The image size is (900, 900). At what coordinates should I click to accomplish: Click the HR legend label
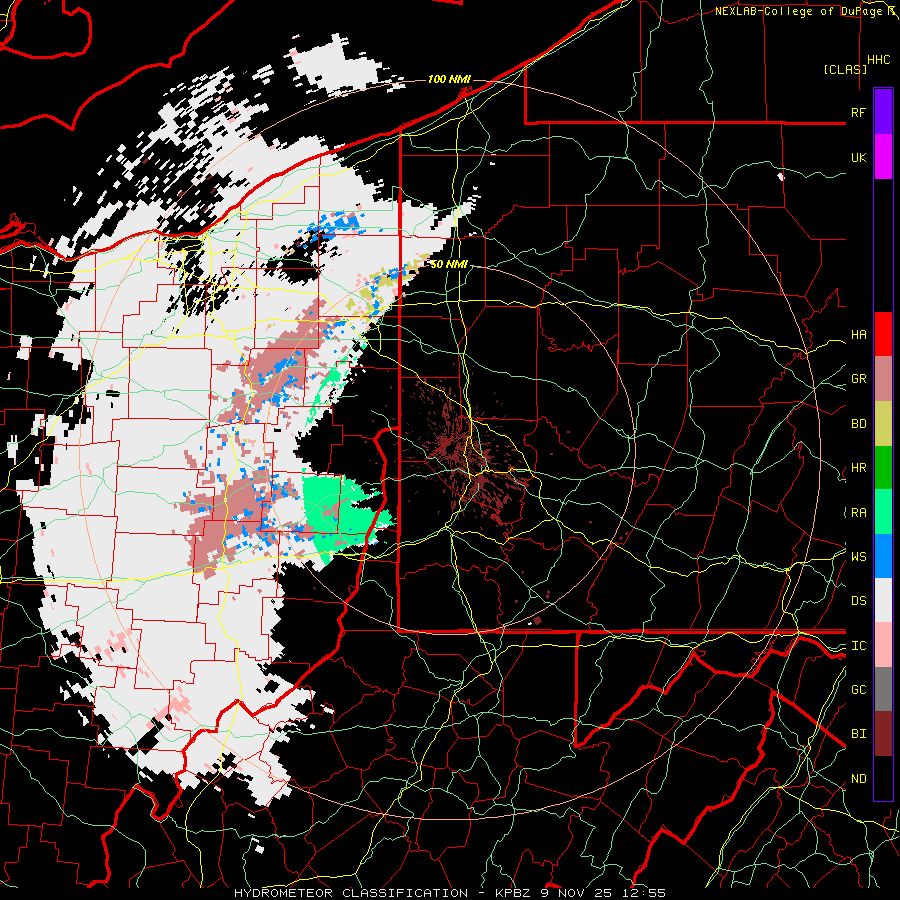coord(858,468)
